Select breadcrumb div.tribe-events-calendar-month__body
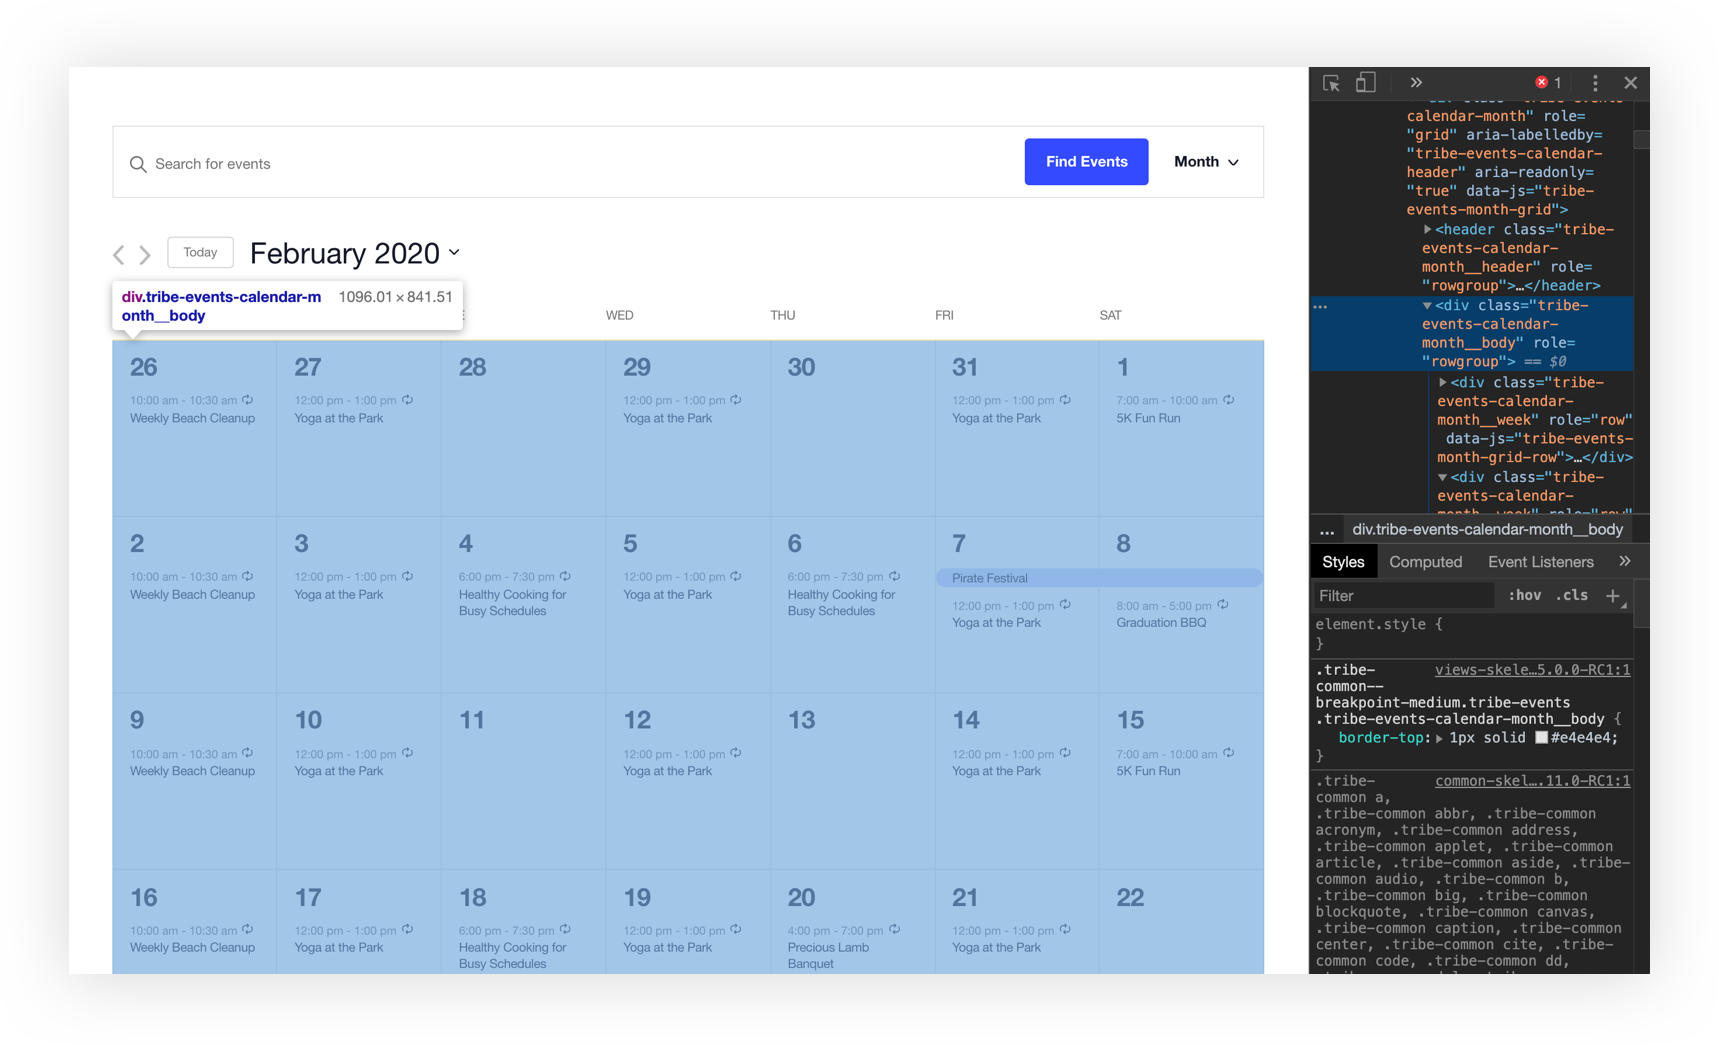Screen dimensions: 1719x1045 point(1487,530)
